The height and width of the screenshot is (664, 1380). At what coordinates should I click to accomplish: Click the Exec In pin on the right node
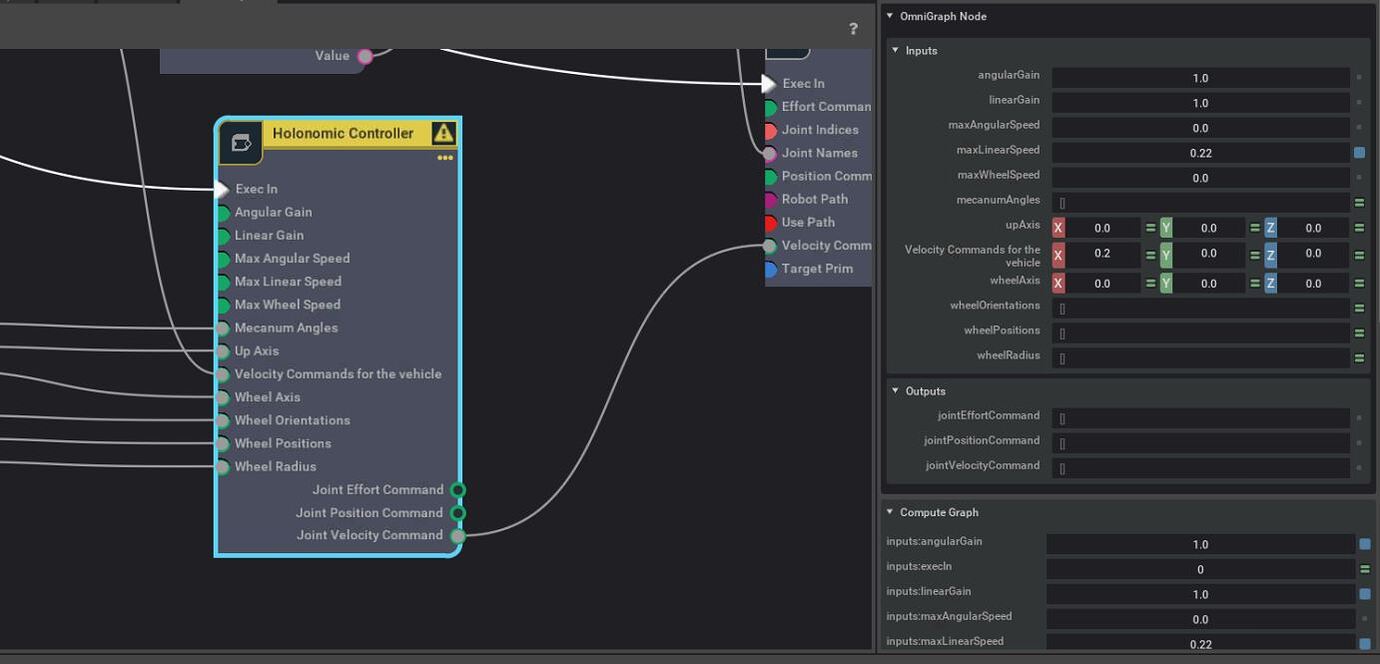pos(768,83)
